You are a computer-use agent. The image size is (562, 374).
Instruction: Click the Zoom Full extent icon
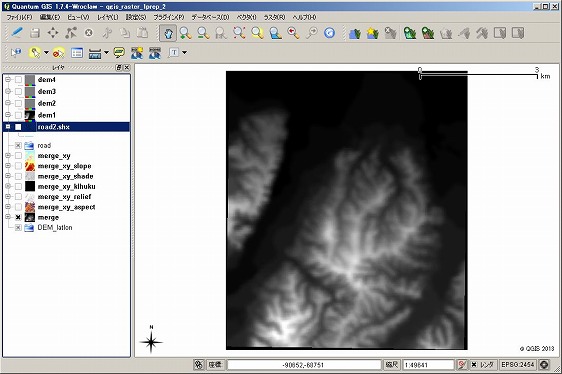pos(239,33)
